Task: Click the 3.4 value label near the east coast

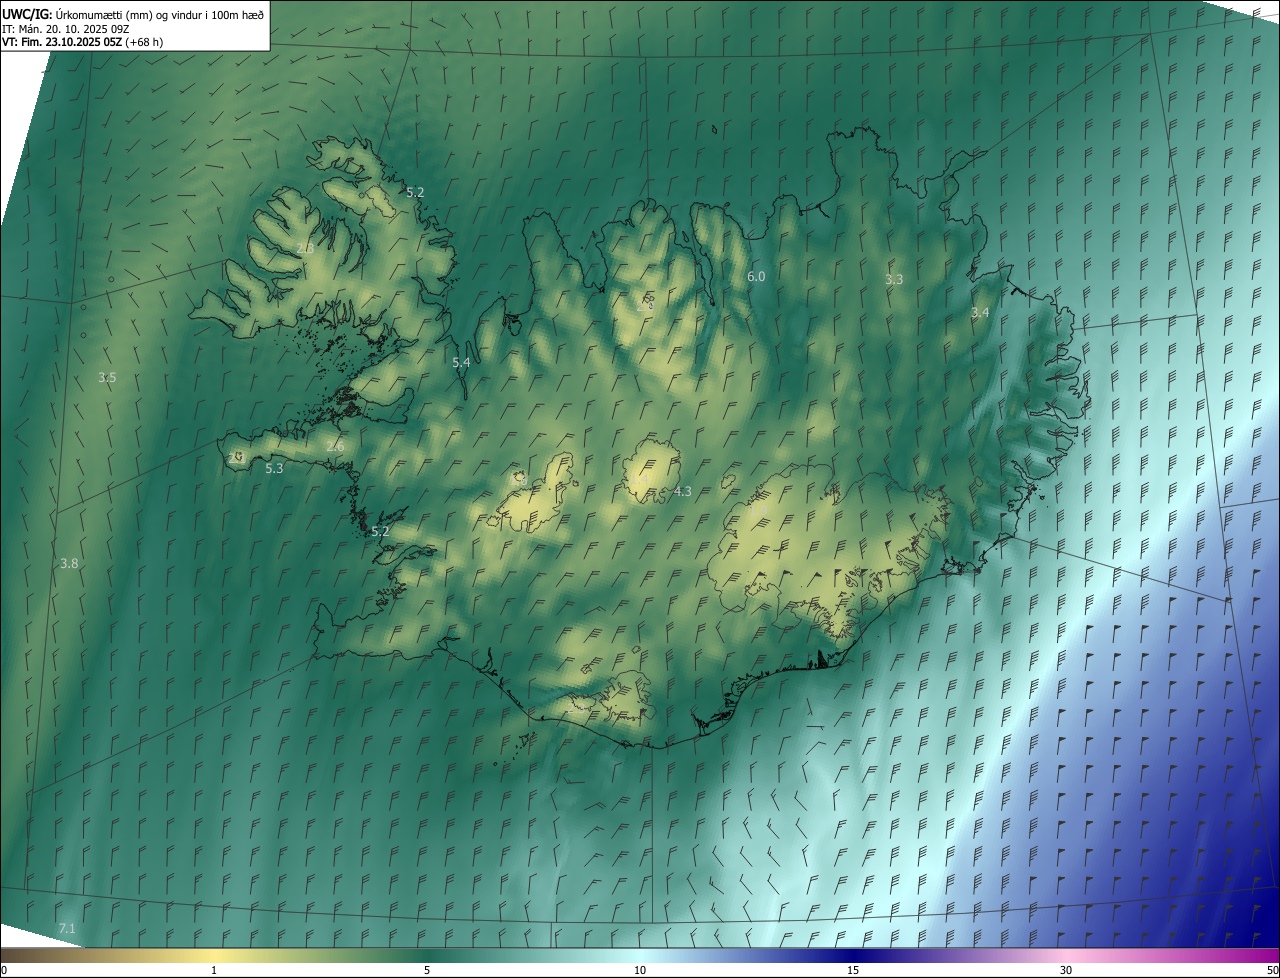Action: pyautogui.click(x=980, y=313)
